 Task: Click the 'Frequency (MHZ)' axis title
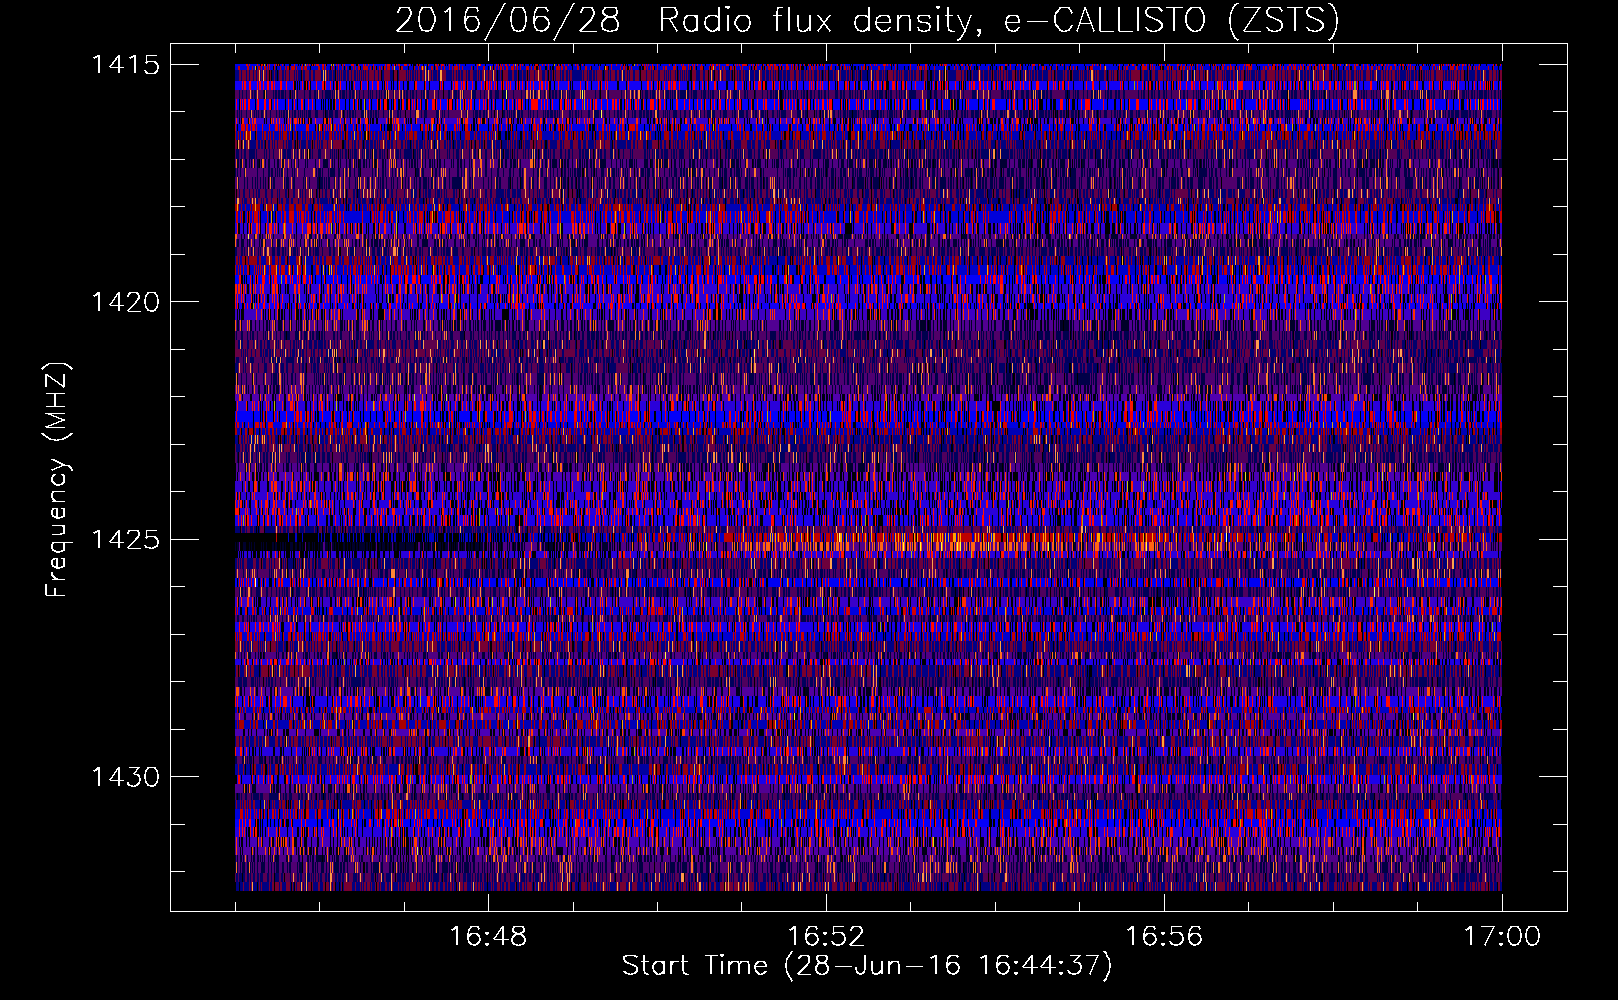(x=57, y=480)
